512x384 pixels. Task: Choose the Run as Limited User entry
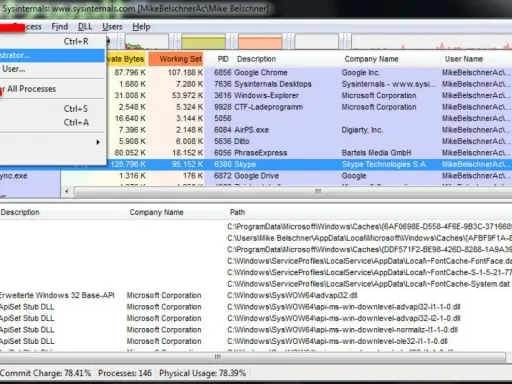pos(52,69)
